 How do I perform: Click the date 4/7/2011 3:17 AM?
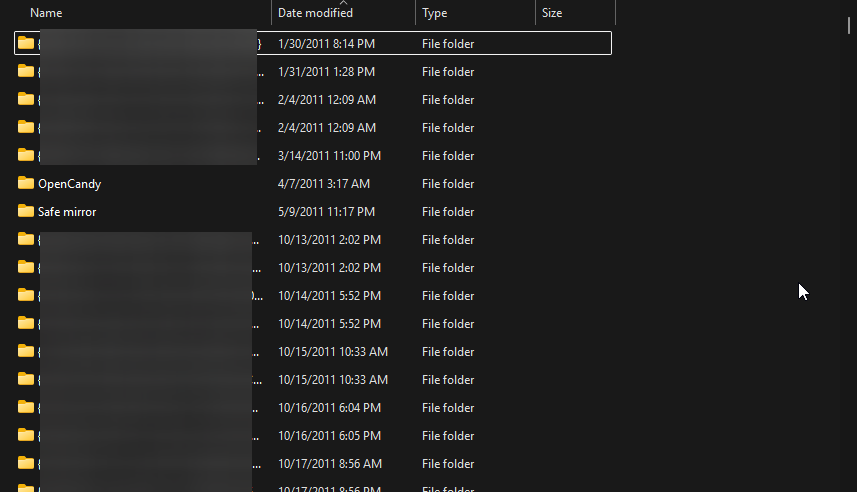[324, 184]
